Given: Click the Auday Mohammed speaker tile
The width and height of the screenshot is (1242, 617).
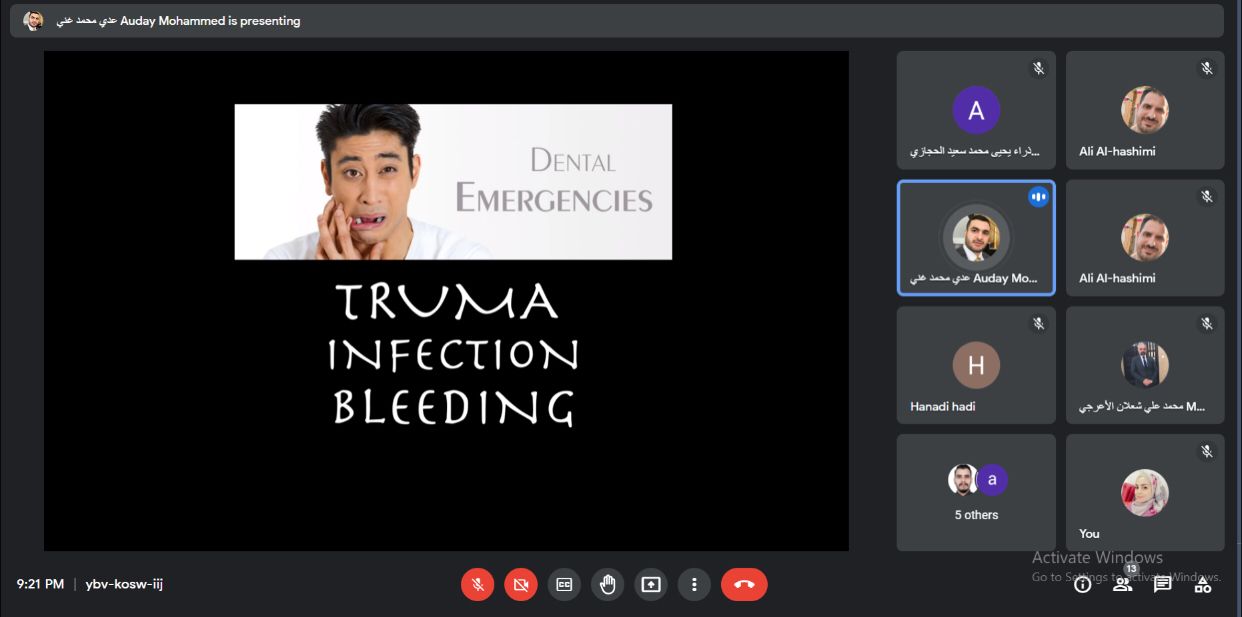Looking at the screenshot, I should (x=976, y=238).
